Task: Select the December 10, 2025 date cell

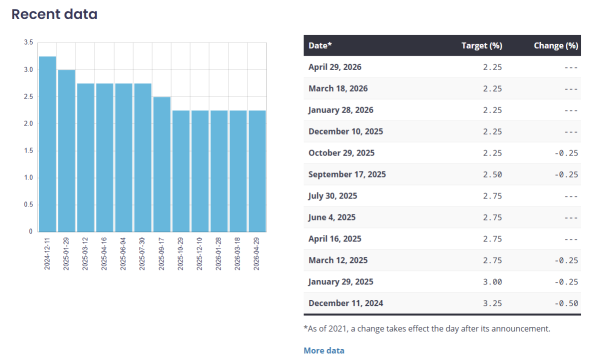Action: point(346,131)
